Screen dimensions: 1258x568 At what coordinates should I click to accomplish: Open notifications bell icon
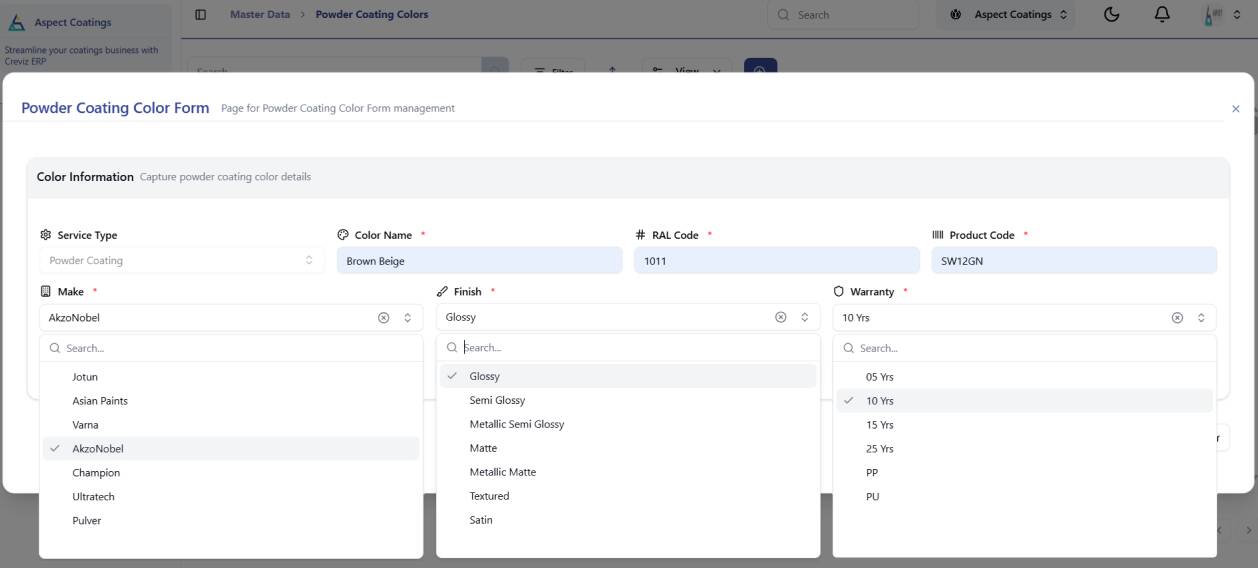pyautogui.click(x=1162, y=15)
